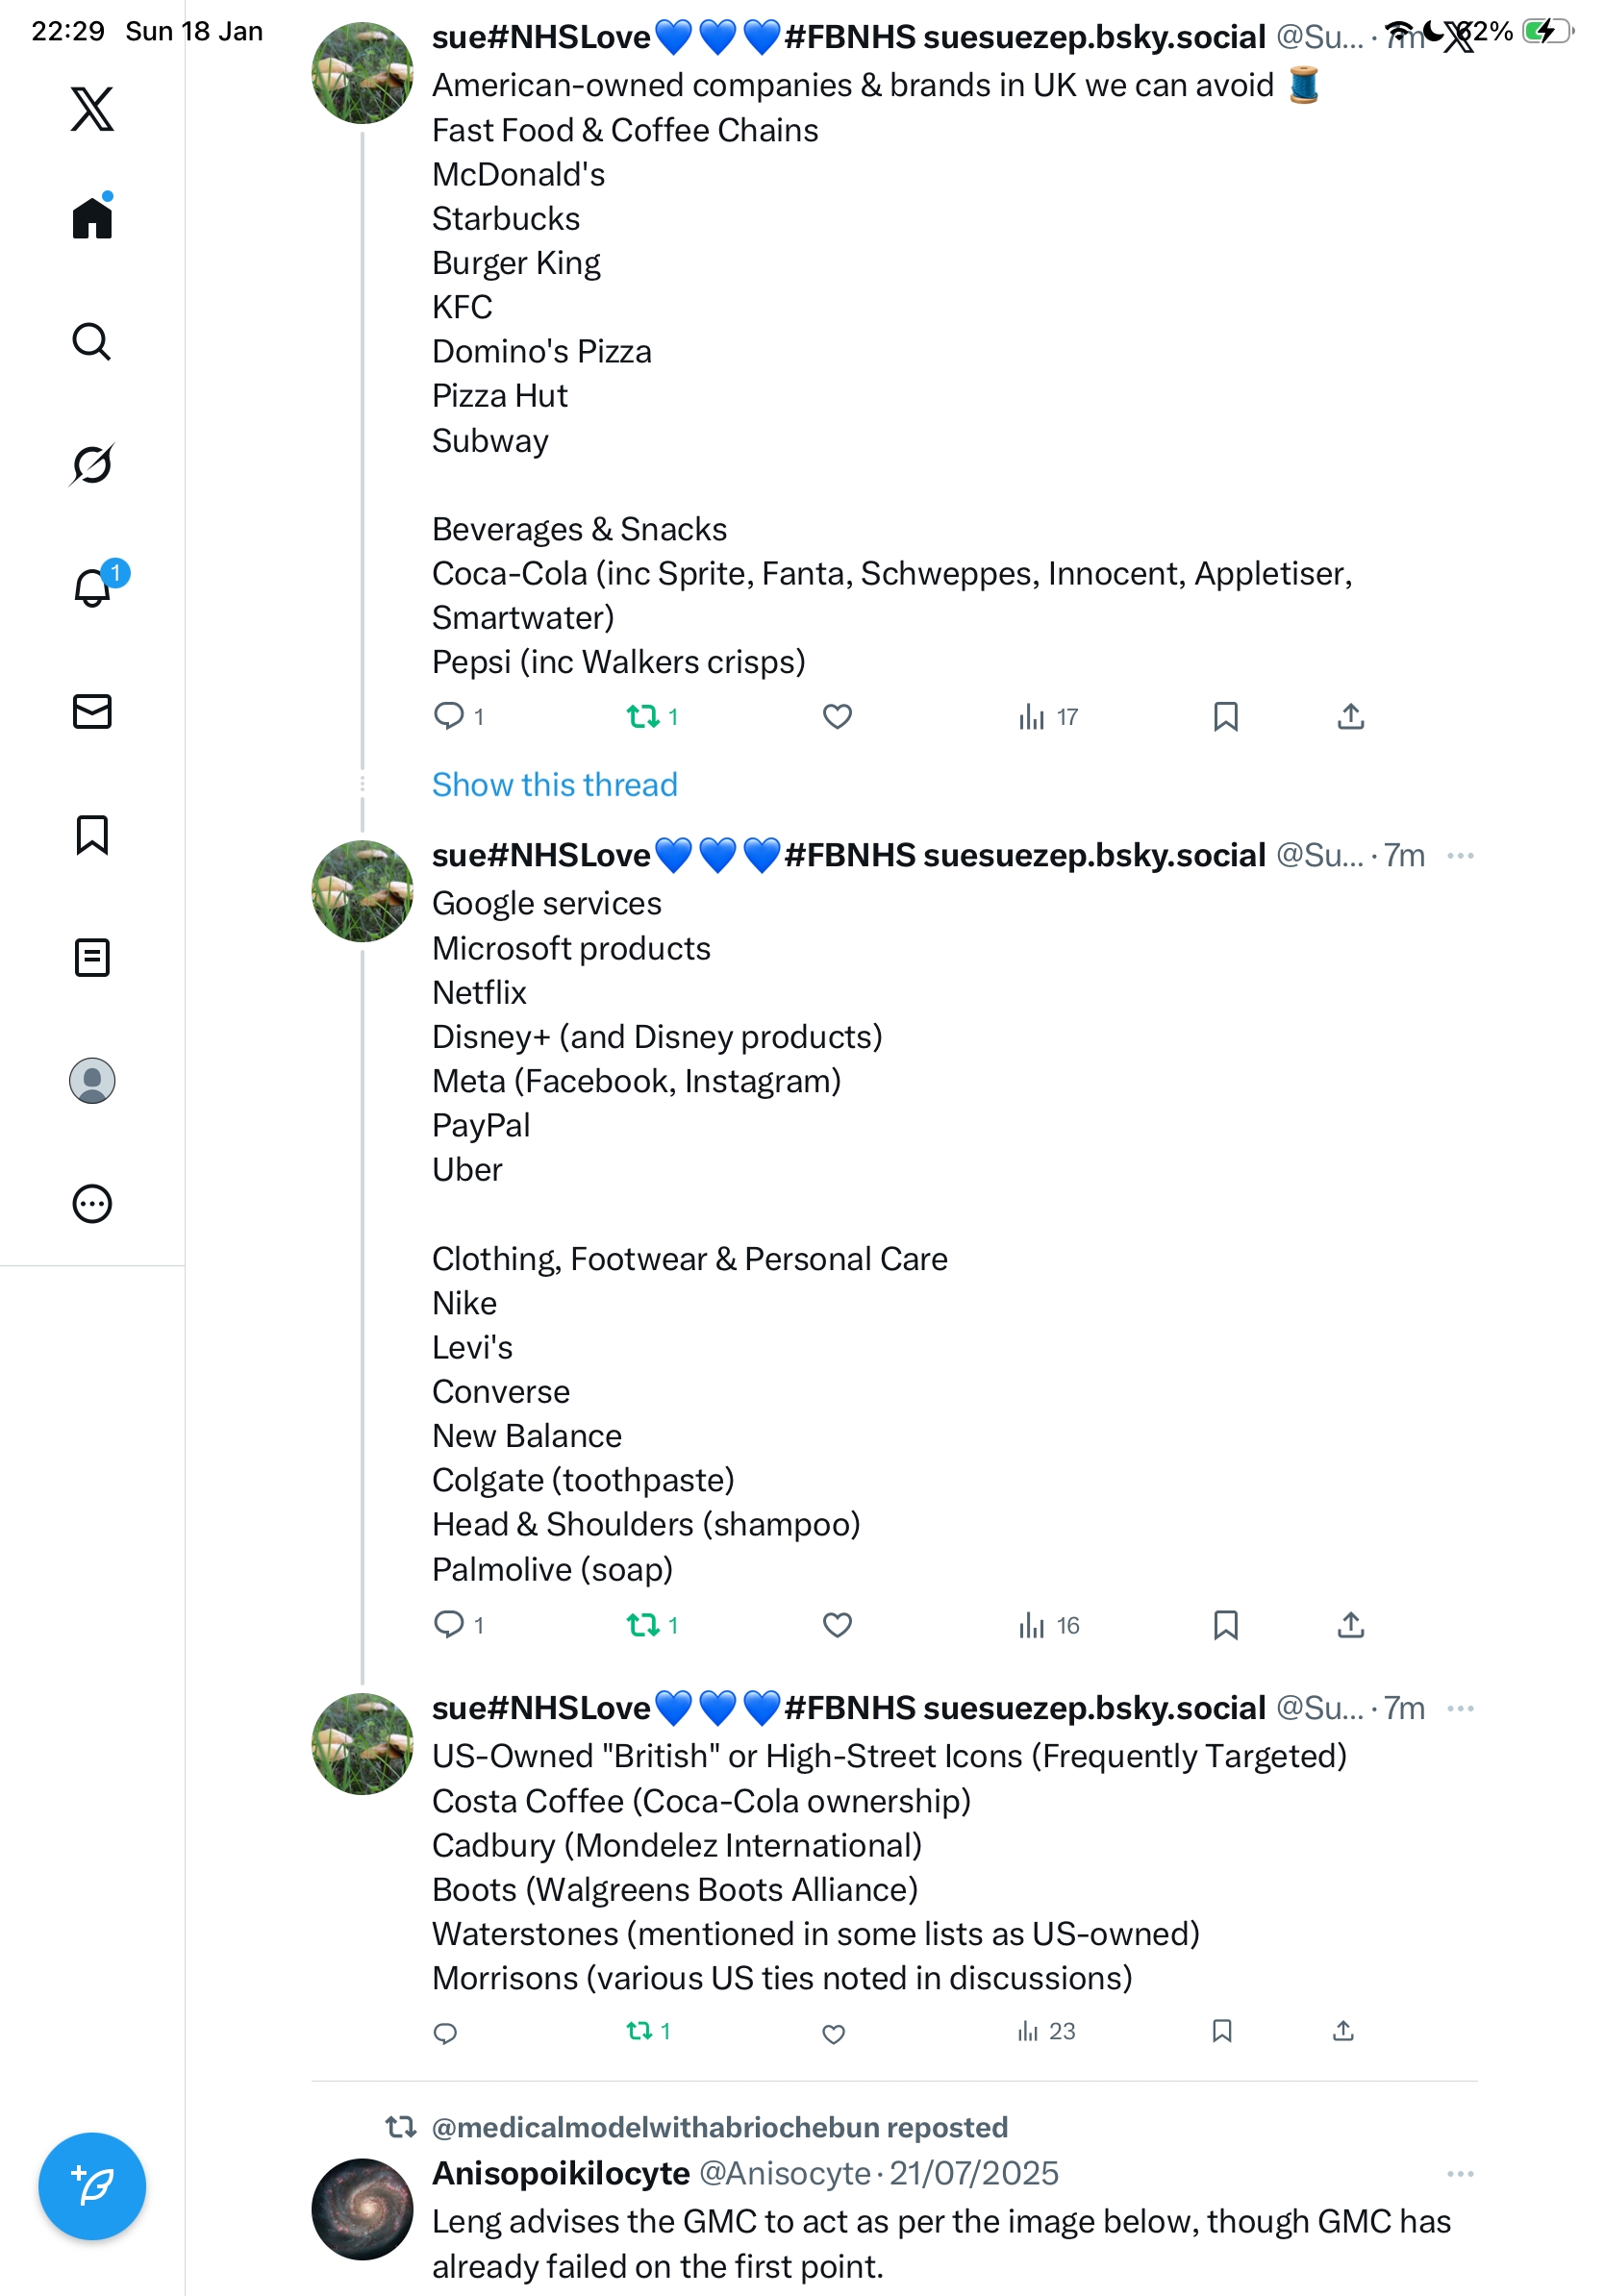The image size is (1604, 2296).
Task: Open Bookmarks from the sidebar
Action: (x=92, y=834)
